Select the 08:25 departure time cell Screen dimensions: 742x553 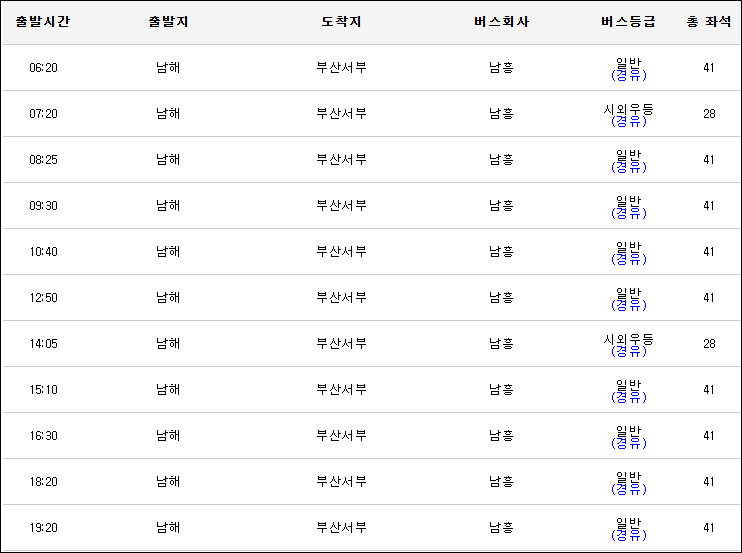click(44, 159)
